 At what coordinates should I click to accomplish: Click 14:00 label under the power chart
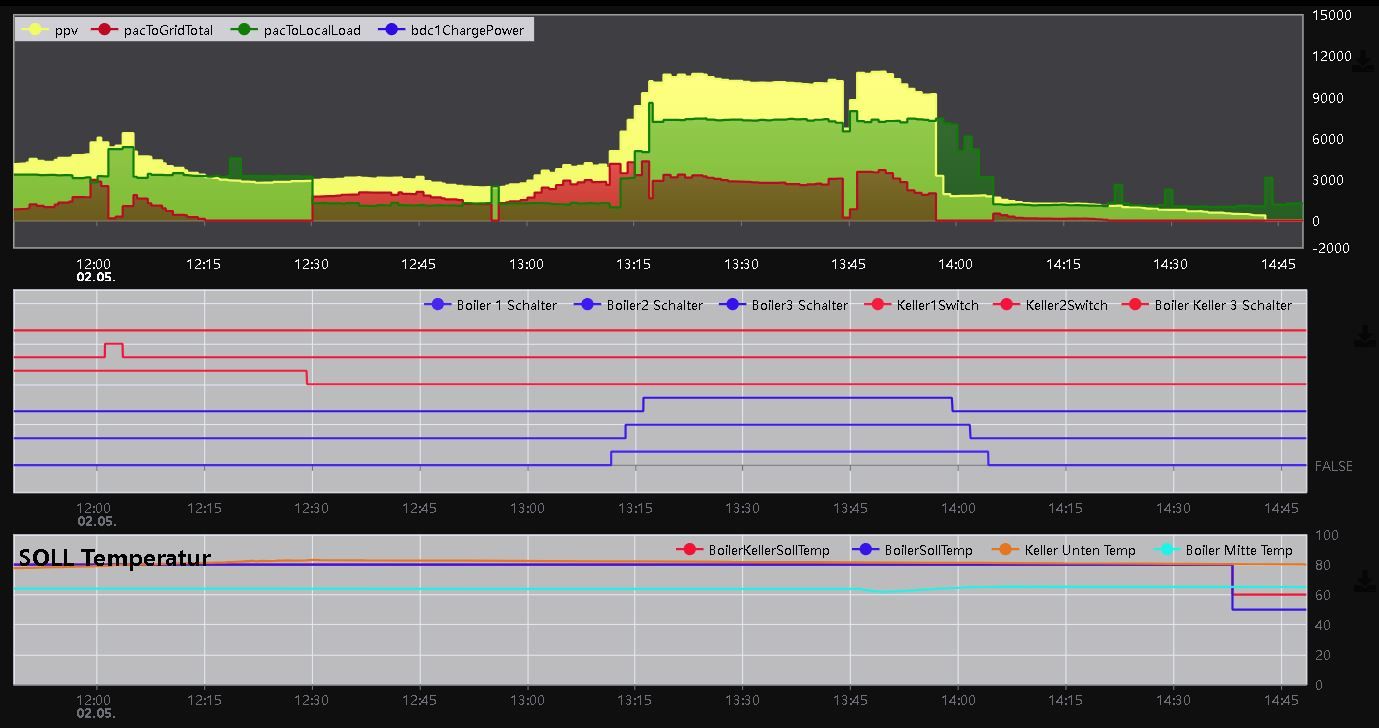tap(956, 264)
